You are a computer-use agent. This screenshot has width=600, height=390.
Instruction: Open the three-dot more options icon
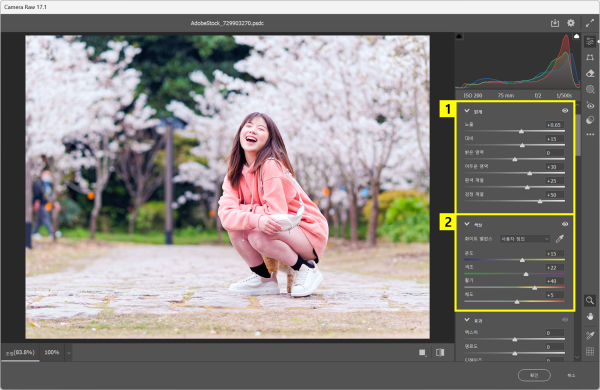[590, 134]
